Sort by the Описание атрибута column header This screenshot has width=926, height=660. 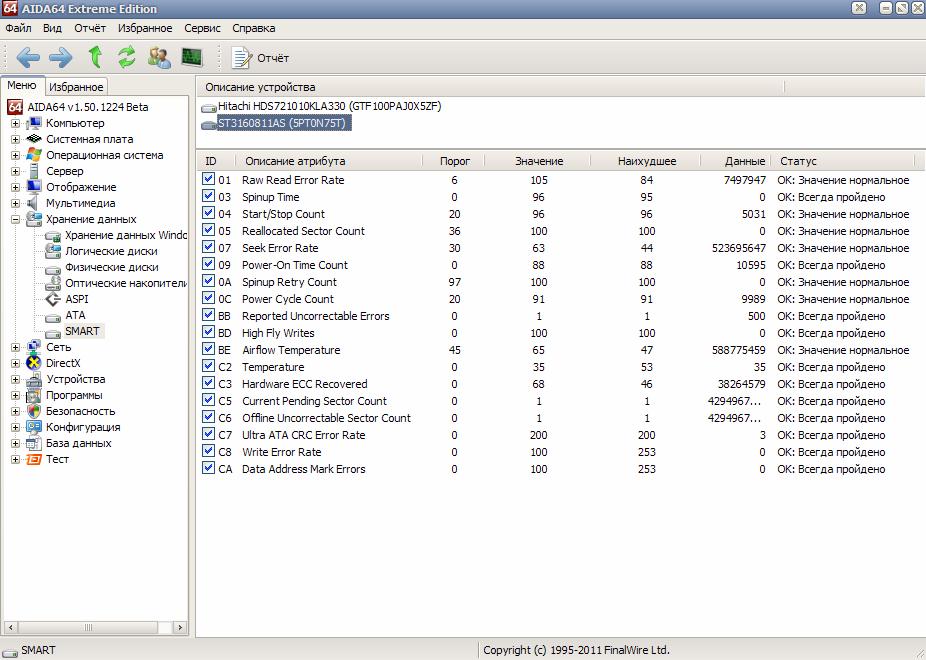tap(330, 161)
